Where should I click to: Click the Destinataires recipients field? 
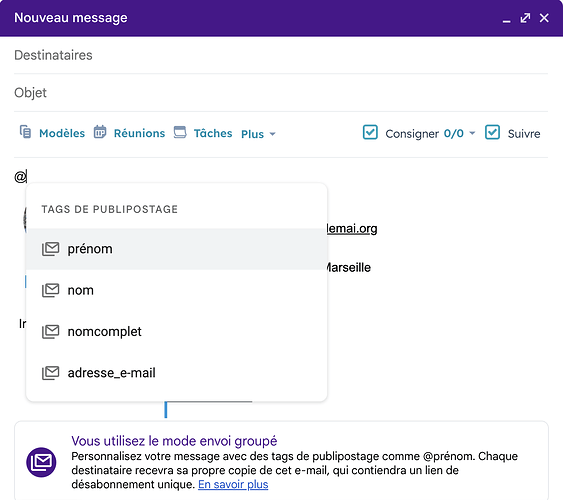pos(281,55)
